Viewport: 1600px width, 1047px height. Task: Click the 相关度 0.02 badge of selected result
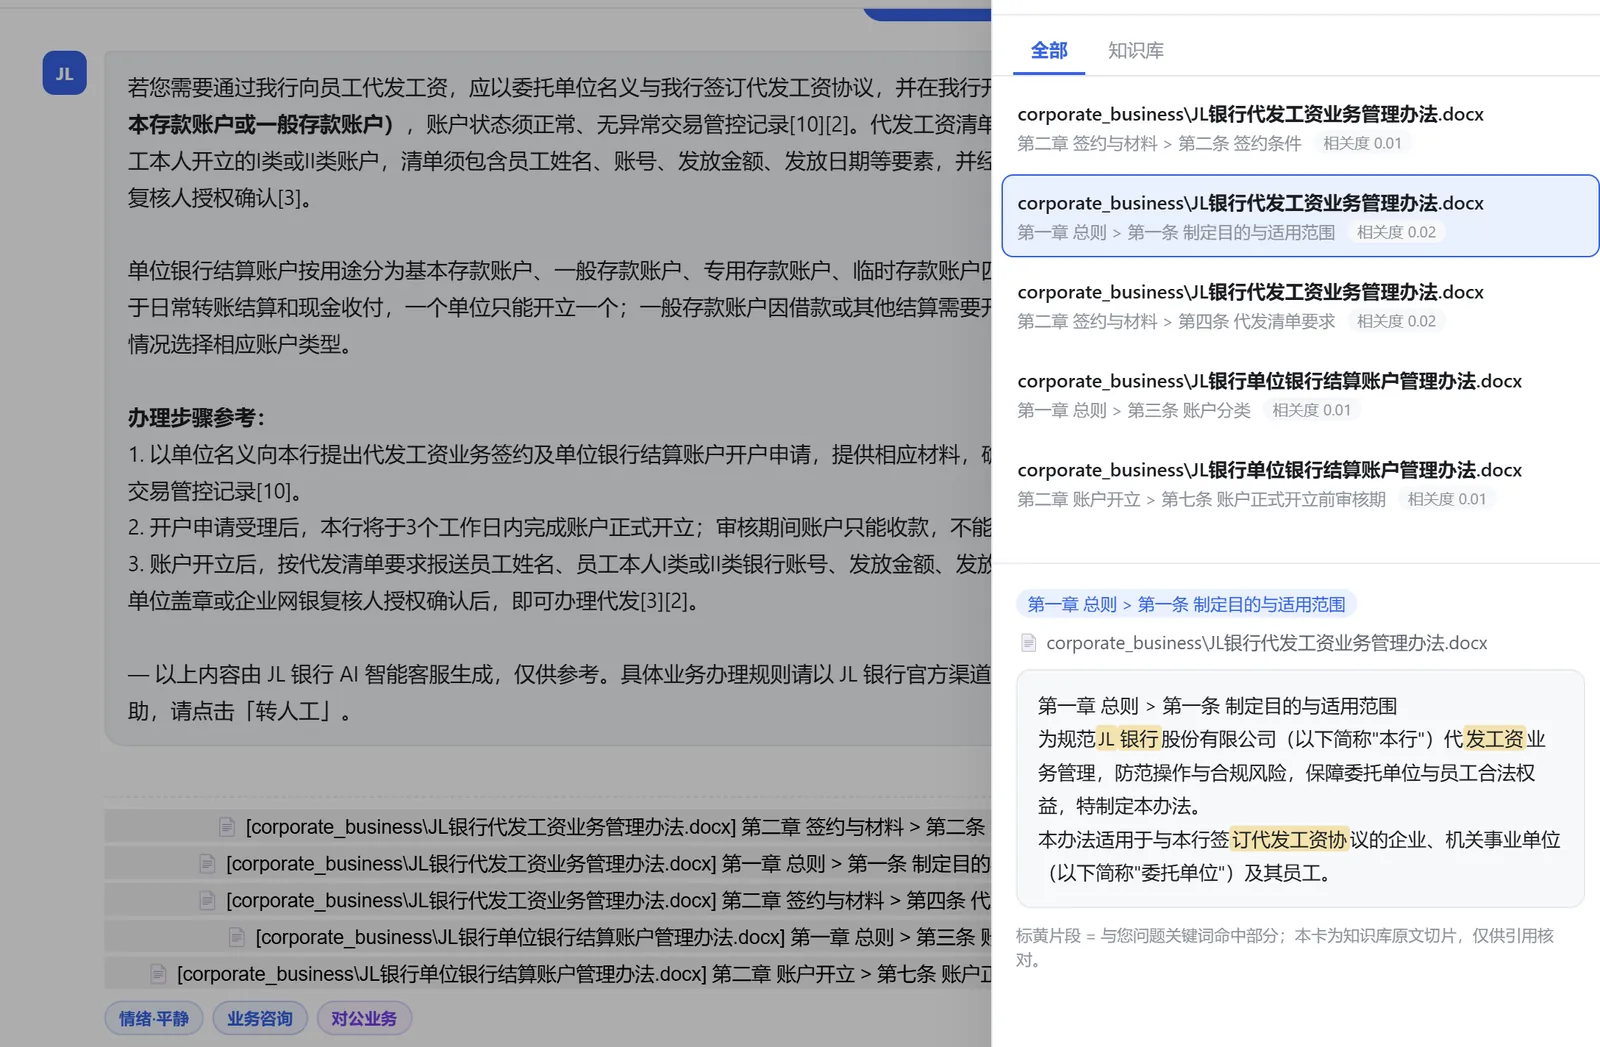1396,232
